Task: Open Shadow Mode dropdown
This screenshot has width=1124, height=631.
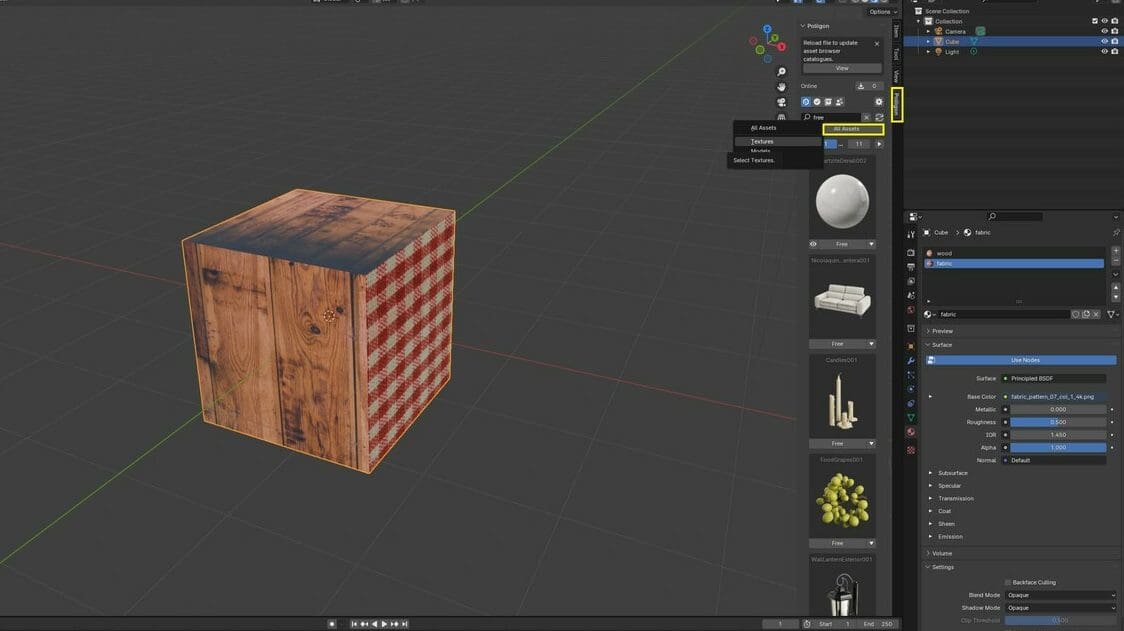Action: point(1060,608)
